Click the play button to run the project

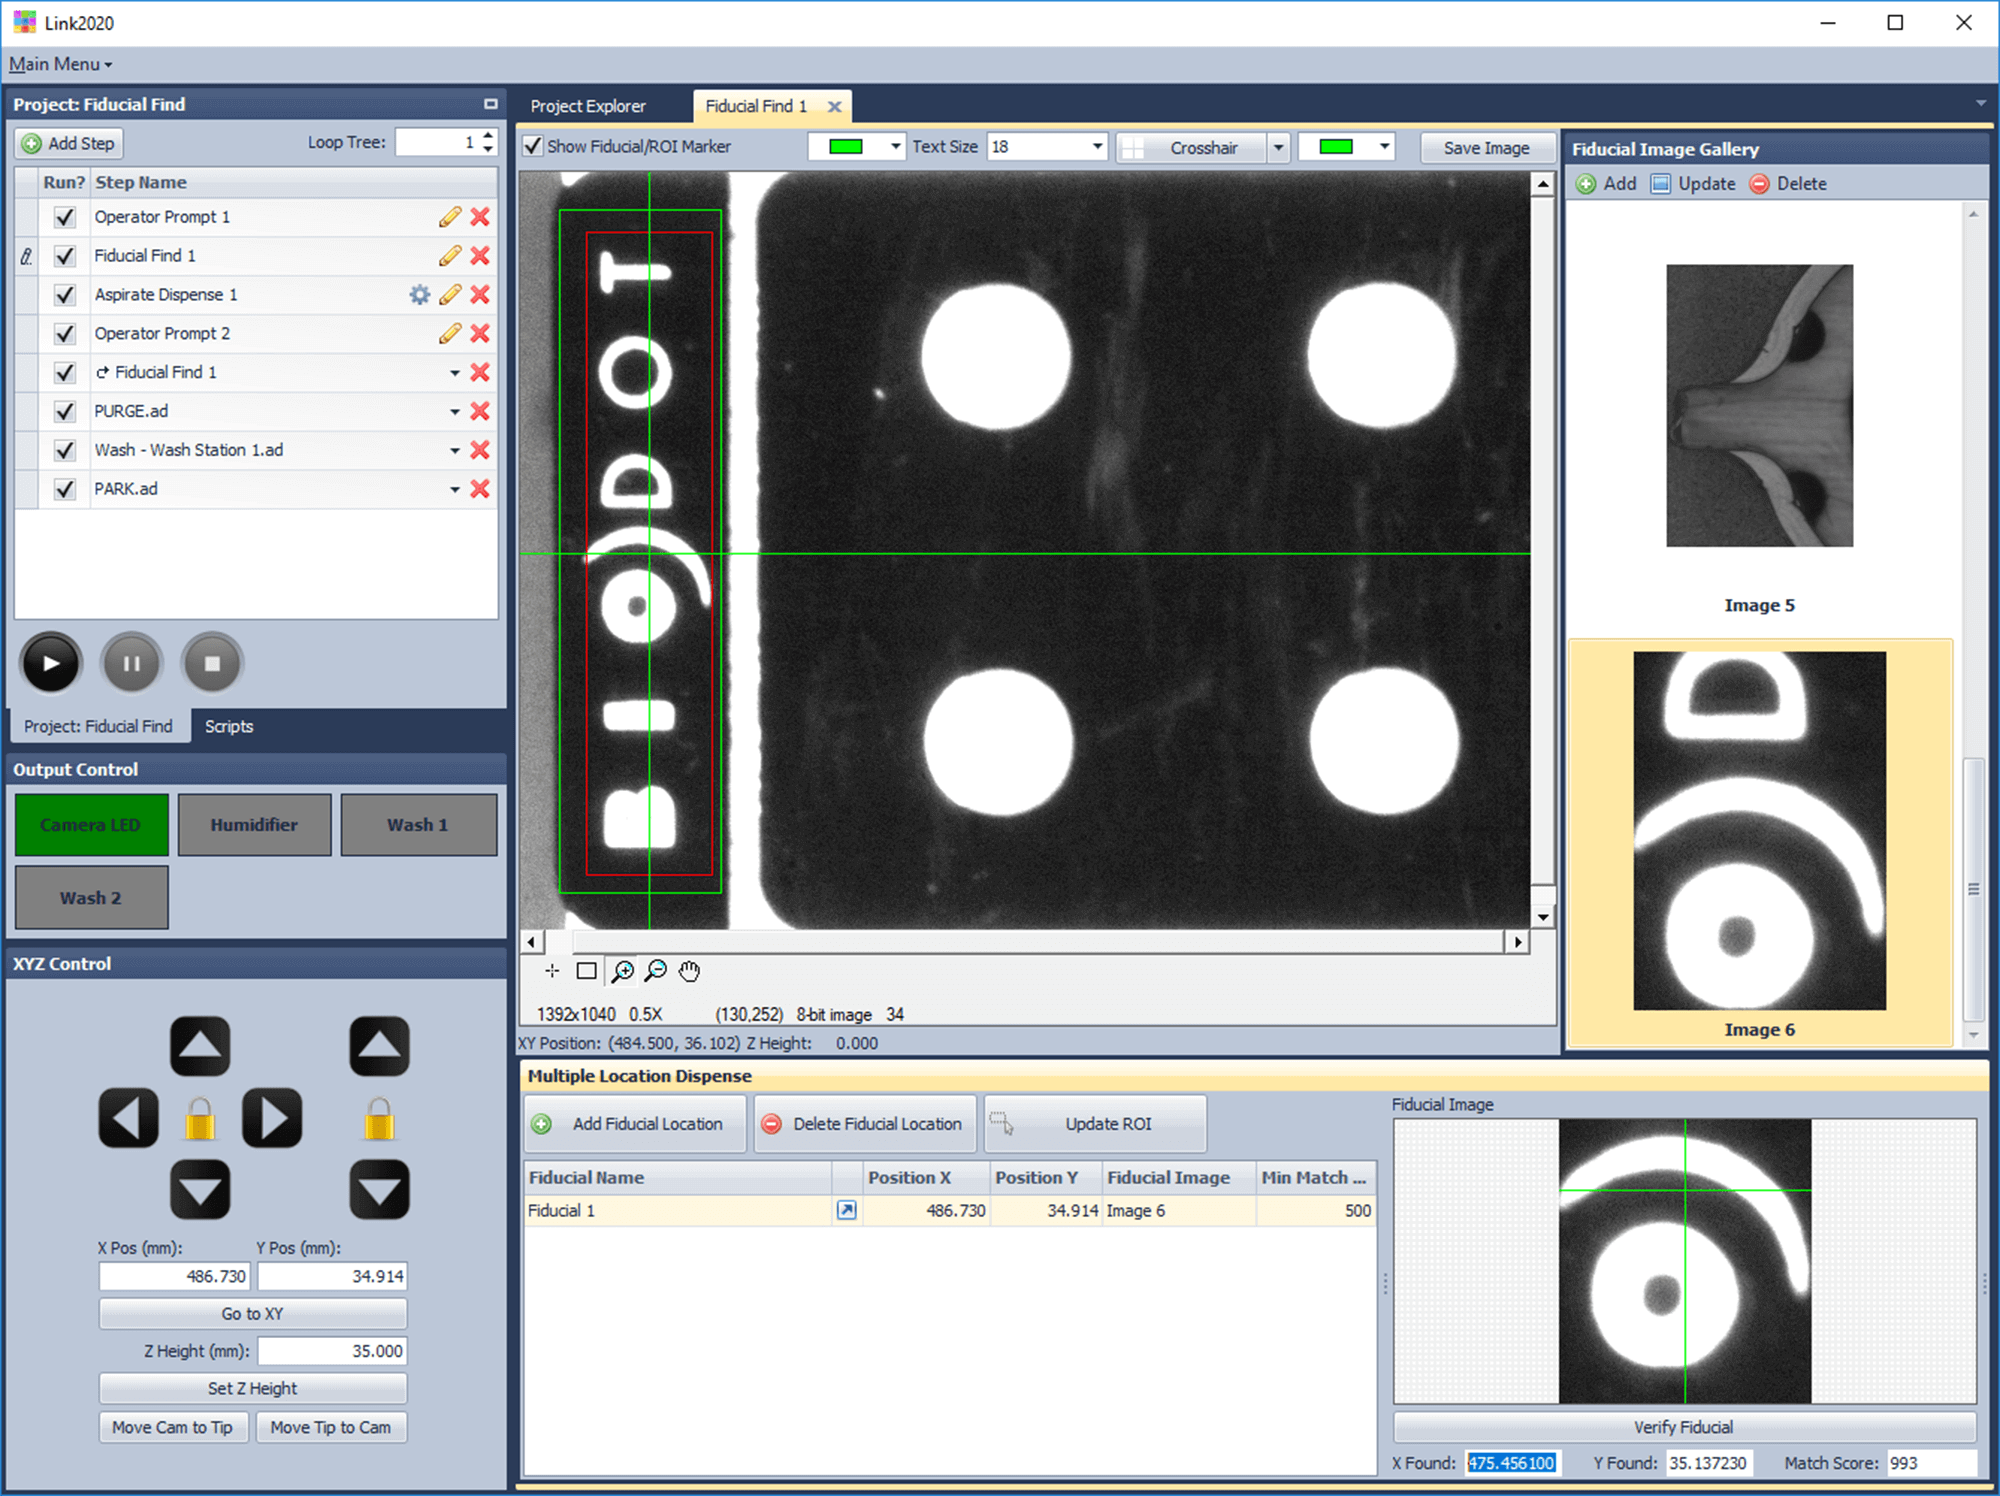point(51,663)
